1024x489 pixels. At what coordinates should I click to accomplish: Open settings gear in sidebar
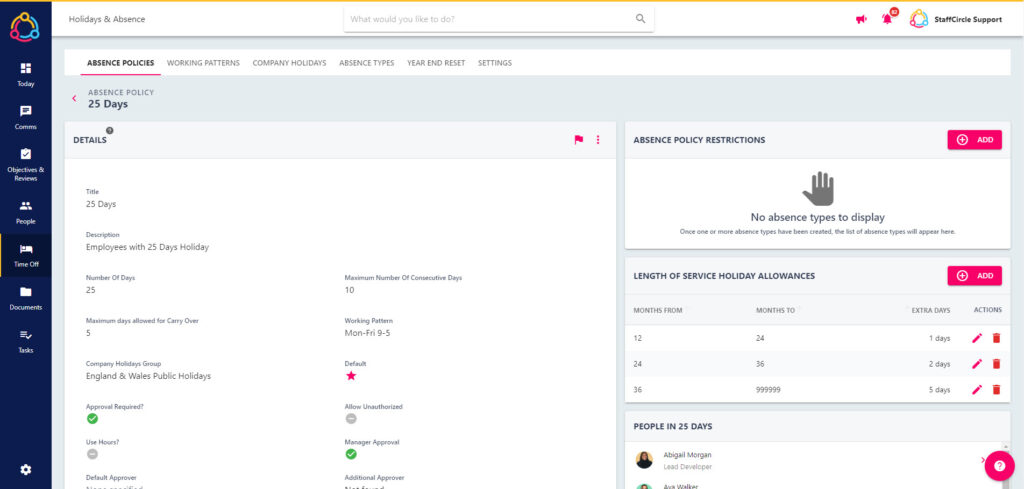pyautogui.click(x=25, y=469)
